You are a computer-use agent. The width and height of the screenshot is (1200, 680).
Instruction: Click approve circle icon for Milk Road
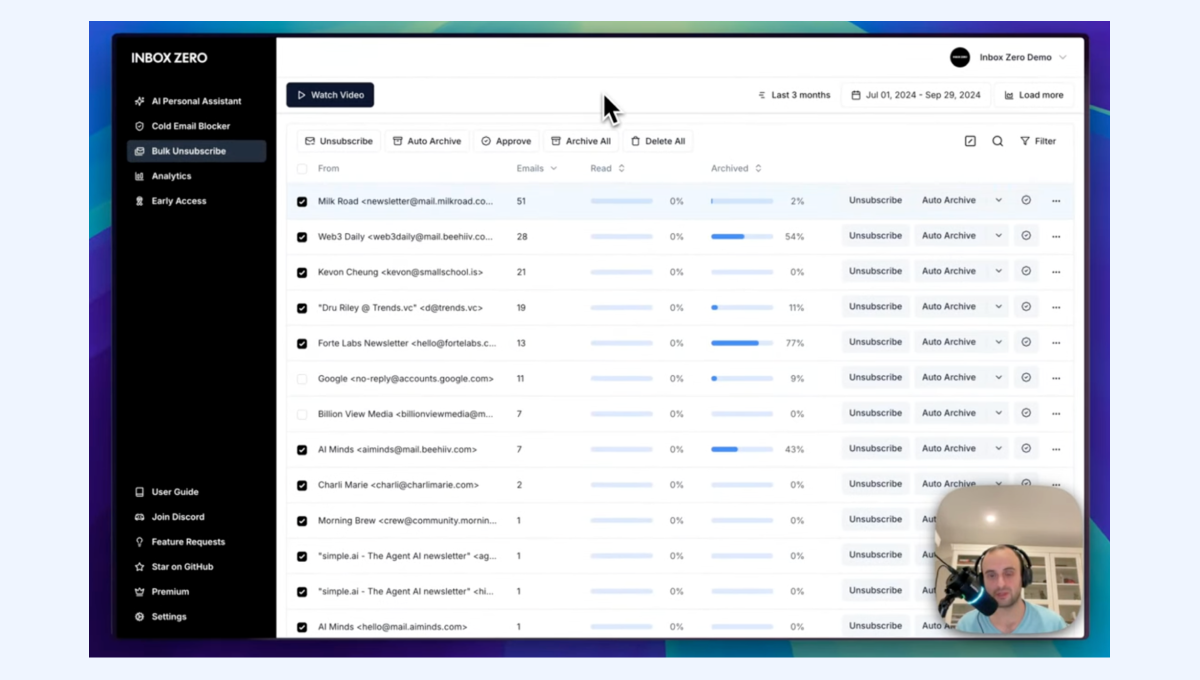point(1026,201)
